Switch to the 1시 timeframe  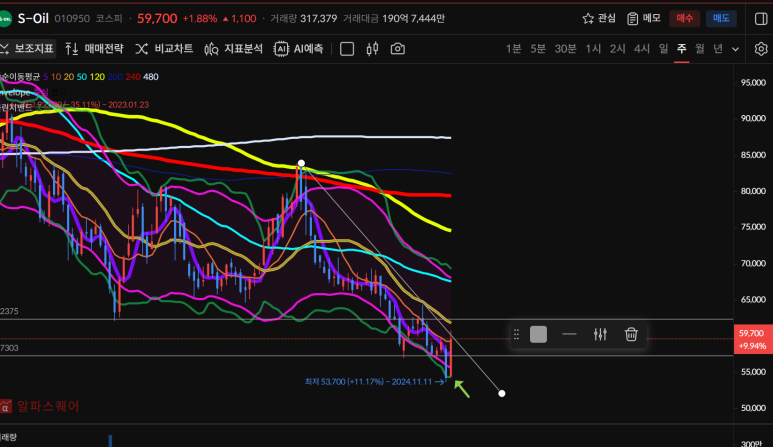pos(593,49)
